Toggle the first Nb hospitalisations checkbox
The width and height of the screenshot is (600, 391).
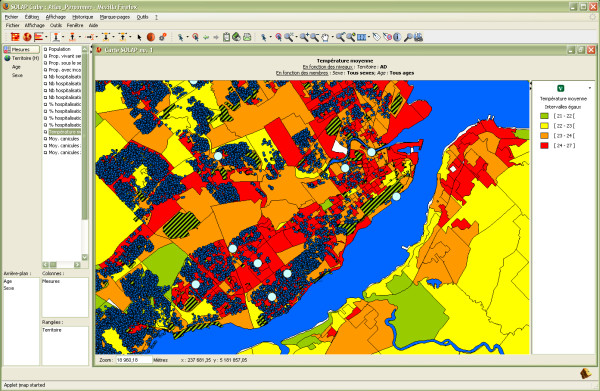[x=46, y=77]
